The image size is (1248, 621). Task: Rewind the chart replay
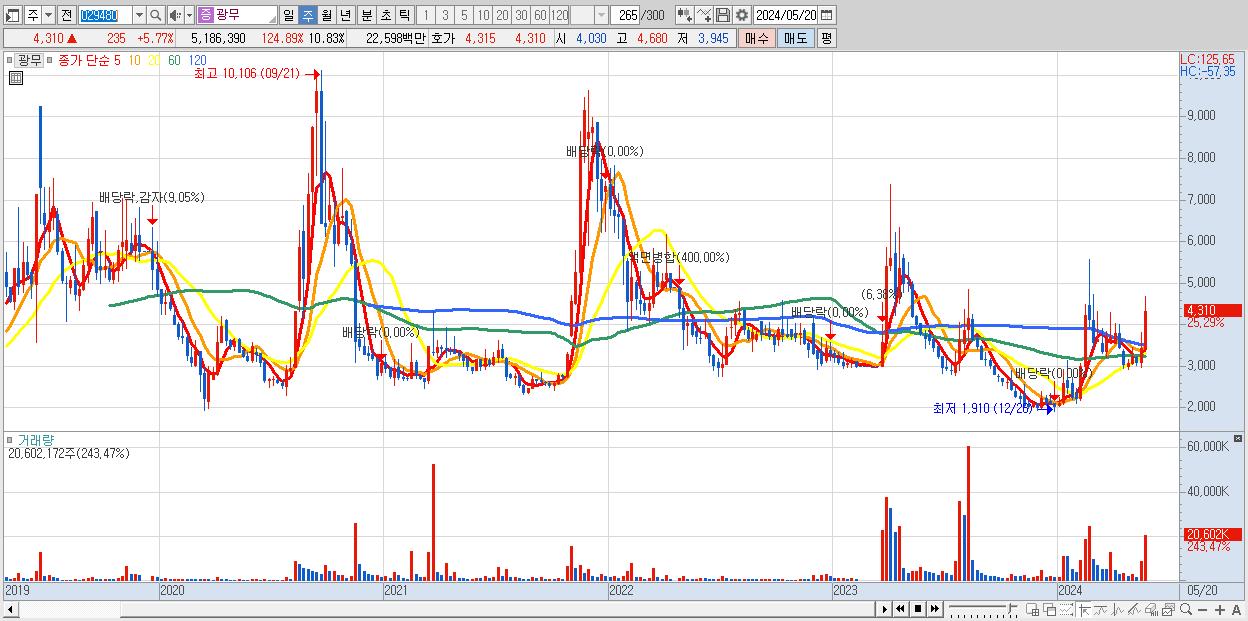900,609
